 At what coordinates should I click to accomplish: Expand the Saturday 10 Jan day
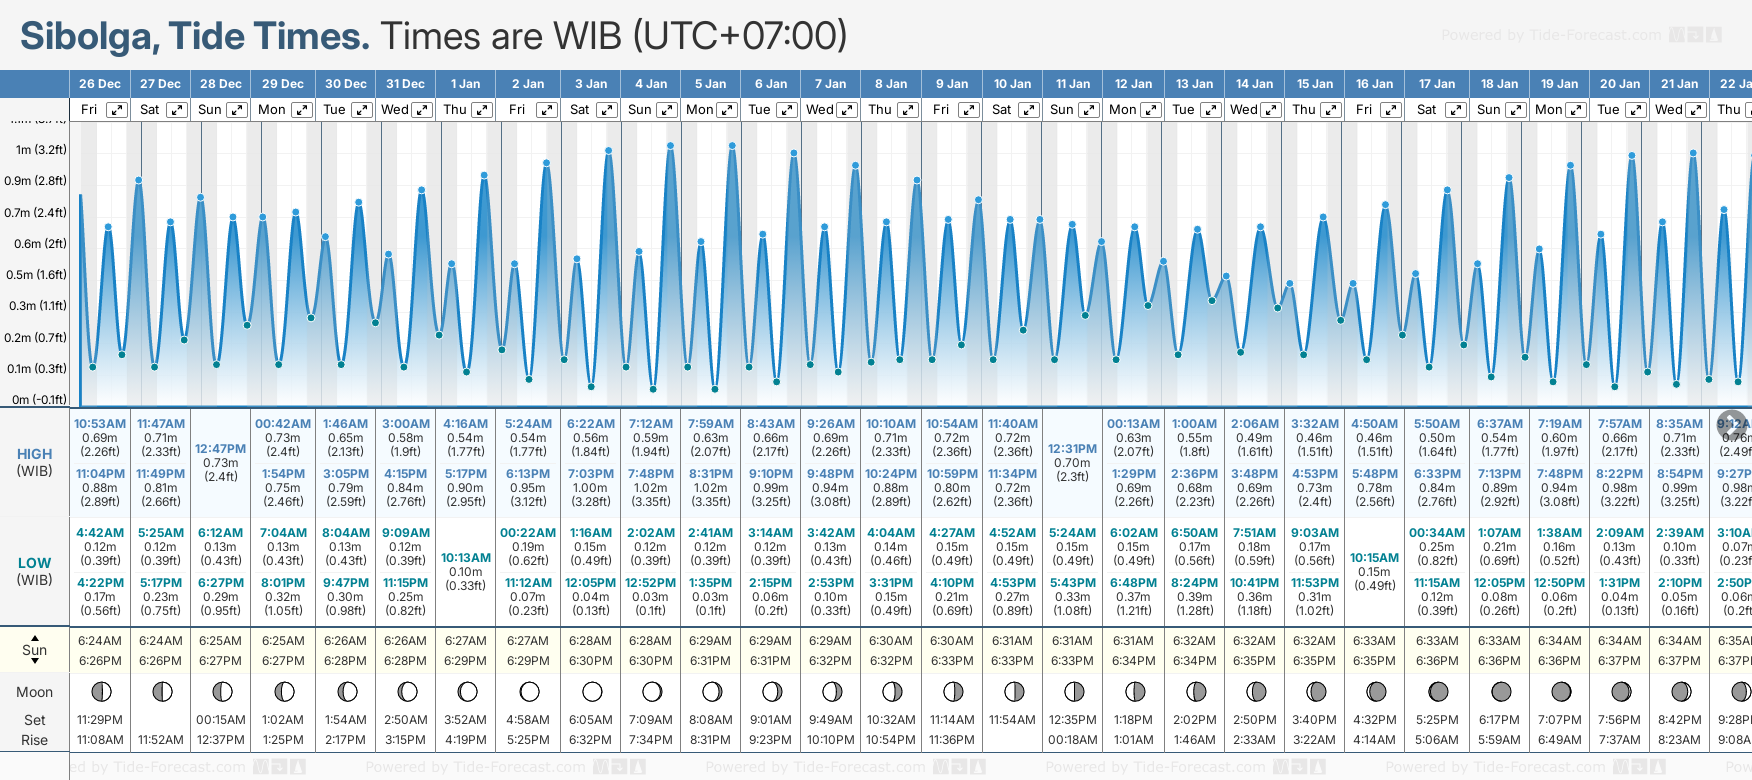coord(1028,110)
